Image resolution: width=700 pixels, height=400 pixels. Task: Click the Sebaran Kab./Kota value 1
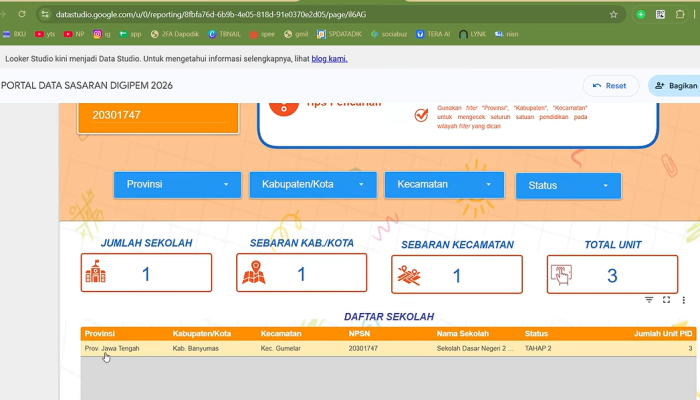pos(301,274)
